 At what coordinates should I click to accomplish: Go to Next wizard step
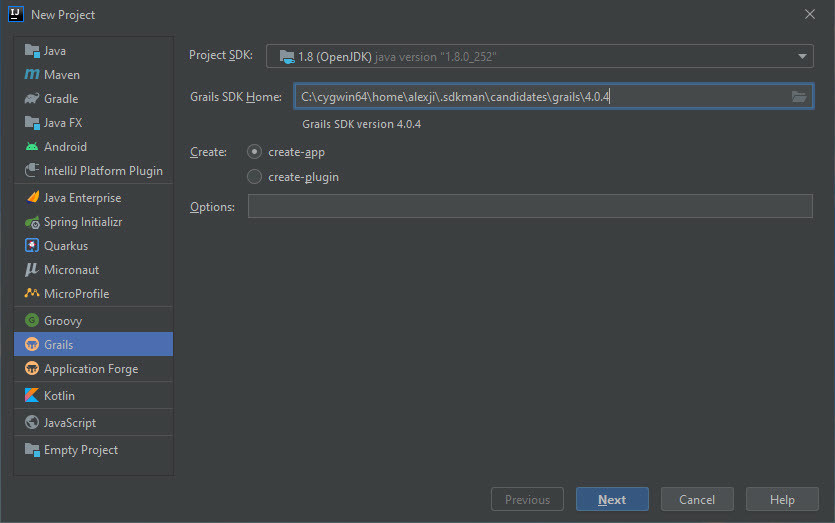[x=612, y=500]
